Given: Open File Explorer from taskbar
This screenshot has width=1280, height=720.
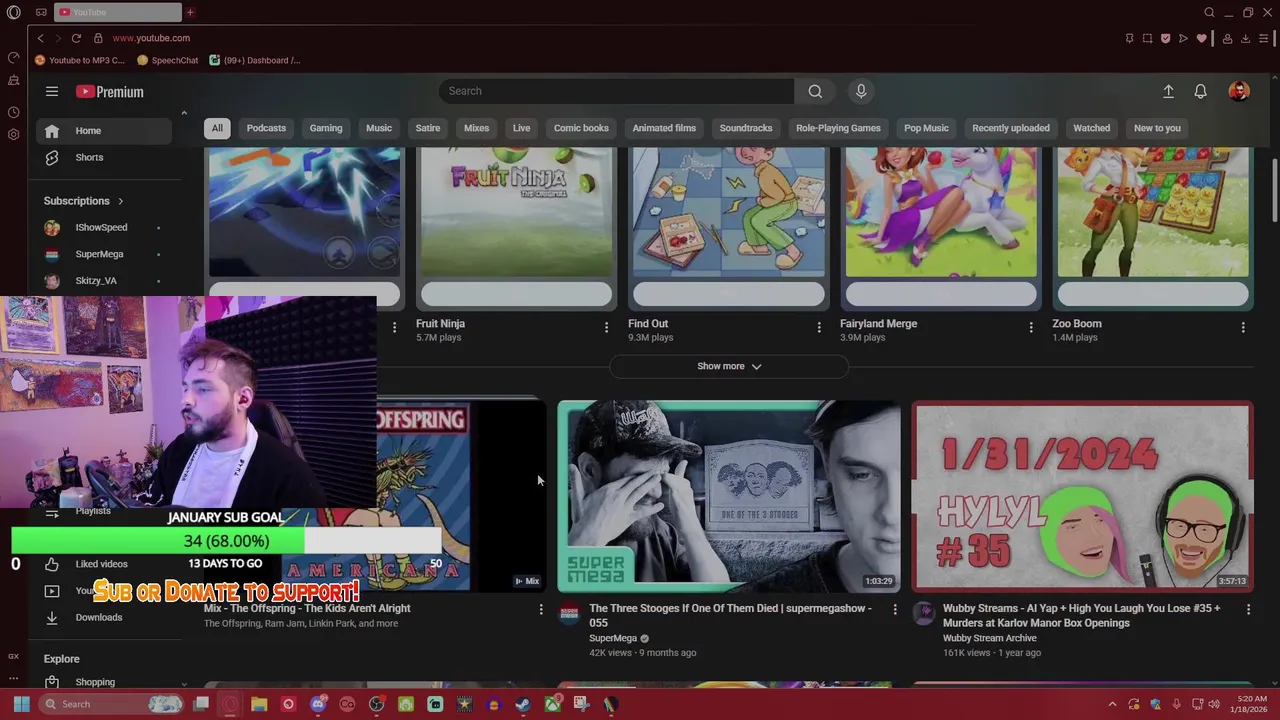Looking at the screenshot, I should [259, 704].
